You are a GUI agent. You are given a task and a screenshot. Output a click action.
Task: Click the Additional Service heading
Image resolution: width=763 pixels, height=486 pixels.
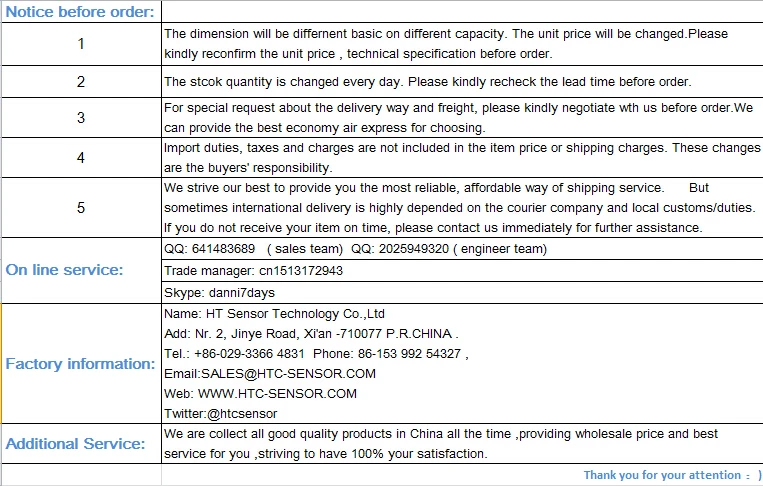point(75,444)
